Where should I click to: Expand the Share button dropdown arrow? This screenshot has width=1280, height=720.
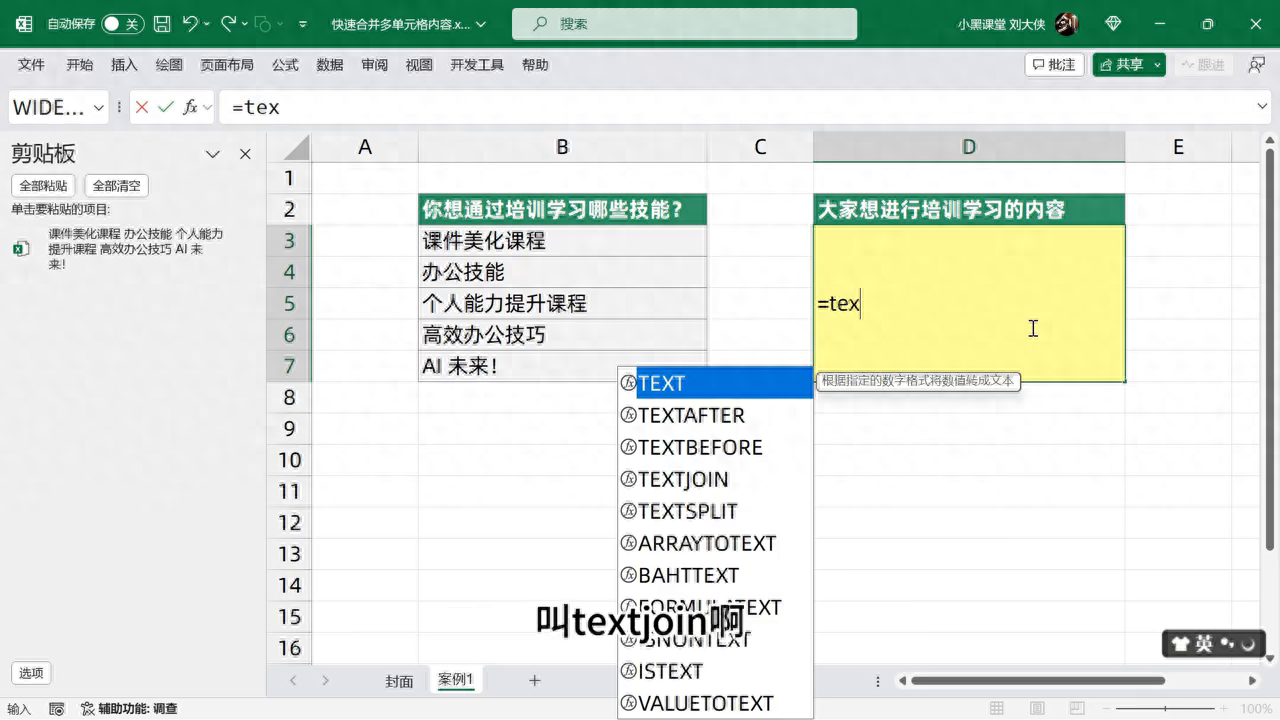(1158, 65)
